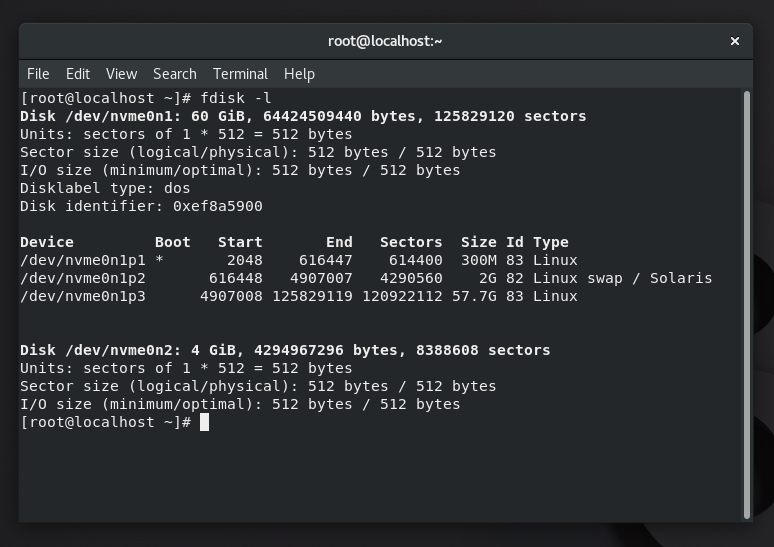Open the File menu
774x547 pixels.
(38, 74)
